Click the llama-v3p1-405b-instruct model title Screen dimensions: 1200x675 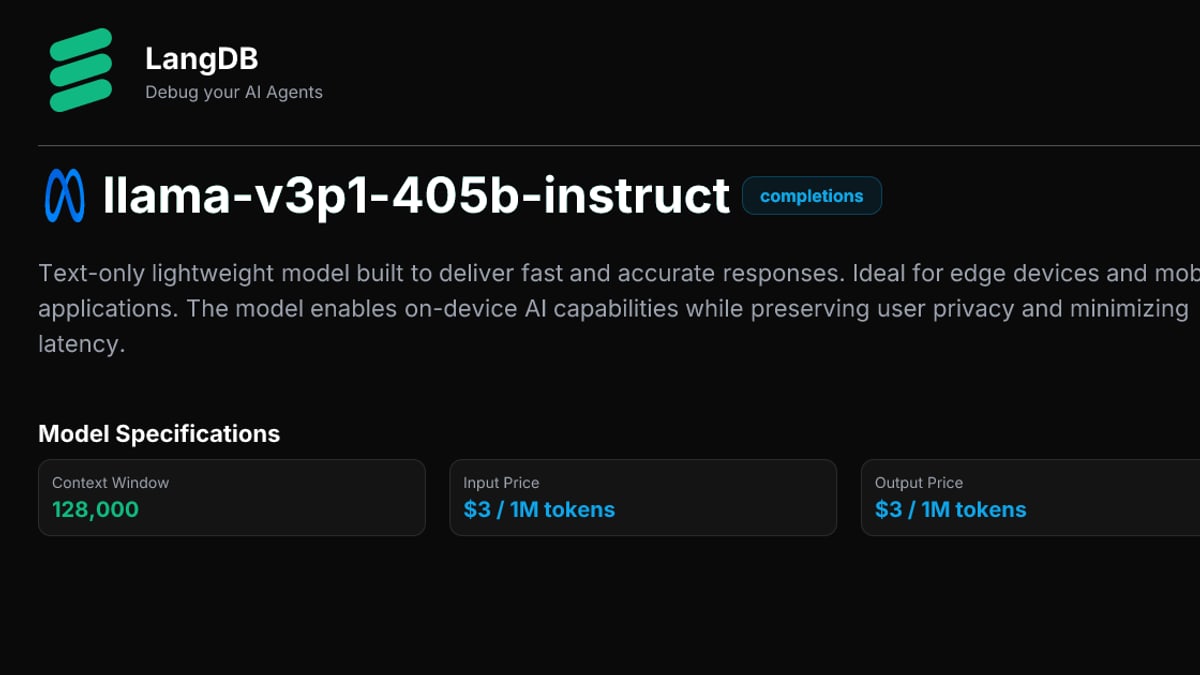tap(416, 196)
